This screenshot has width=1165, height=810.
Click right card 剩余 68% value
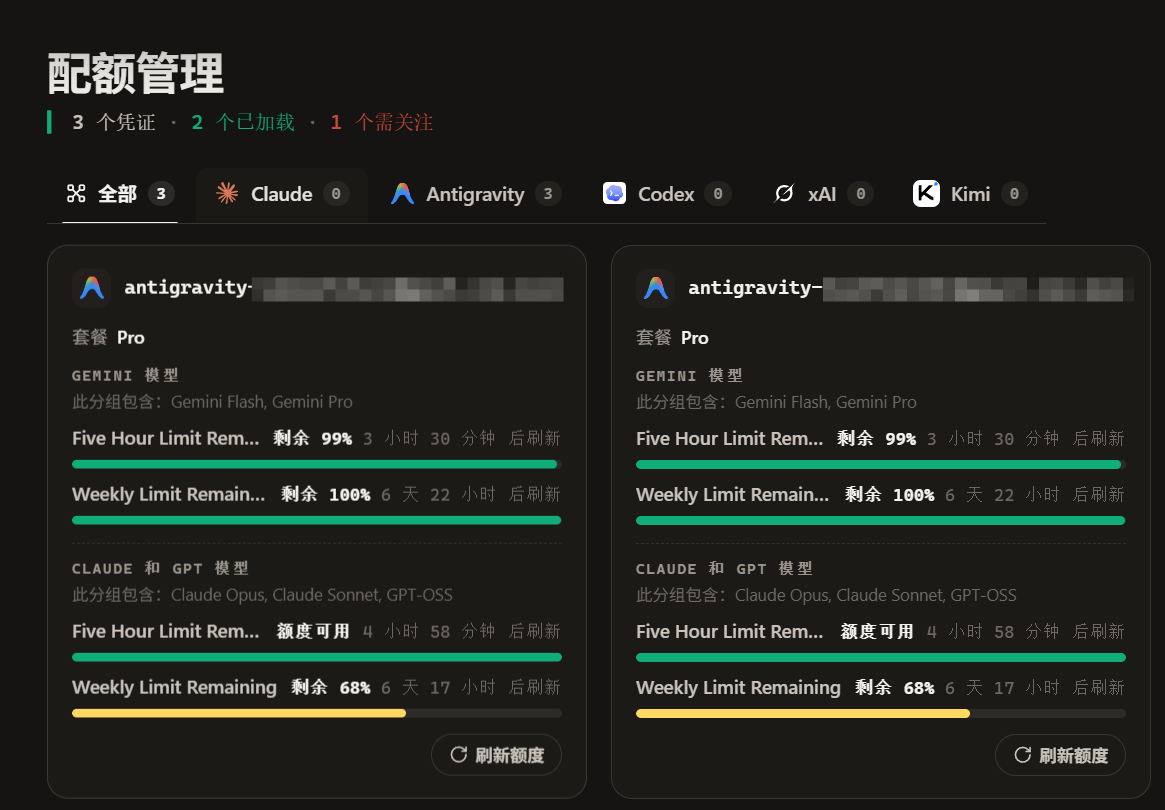click(x=895, y=688)
